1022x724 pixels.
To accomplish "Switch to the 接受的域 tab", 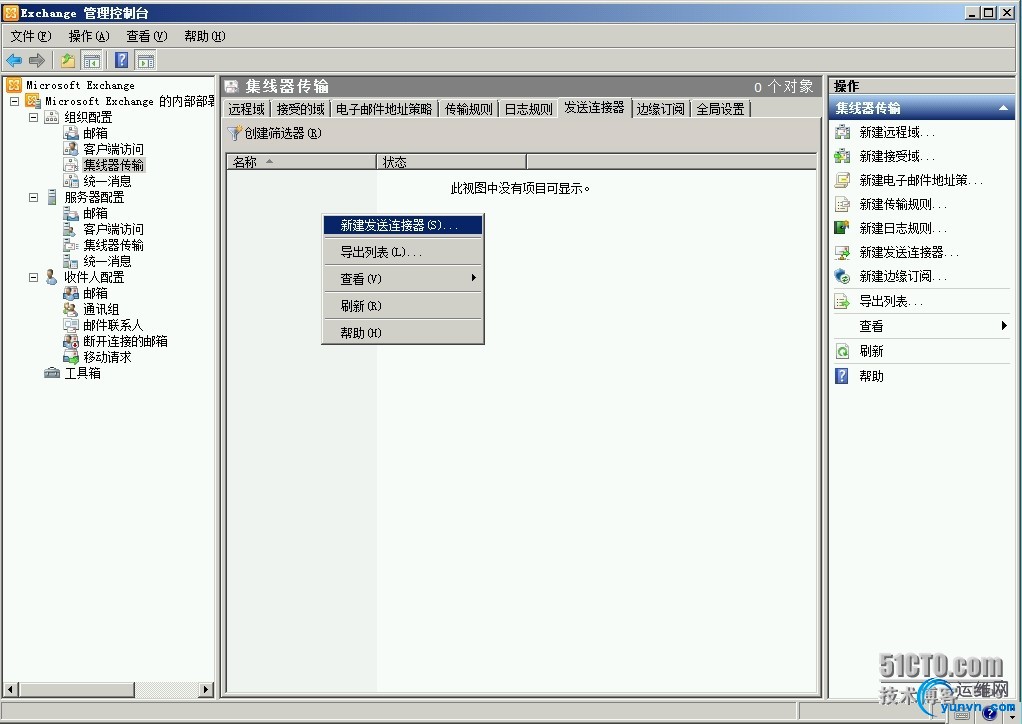I will [300, 109].
